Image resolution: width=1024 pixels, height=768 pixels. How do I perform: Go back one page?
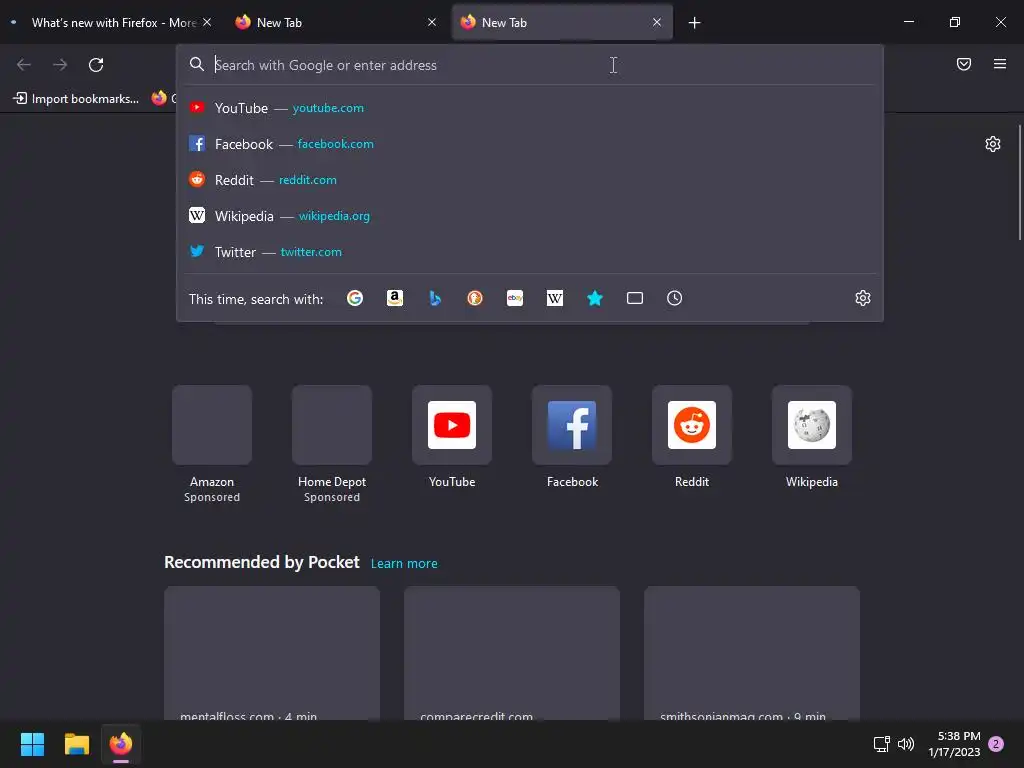coord(24,65)
